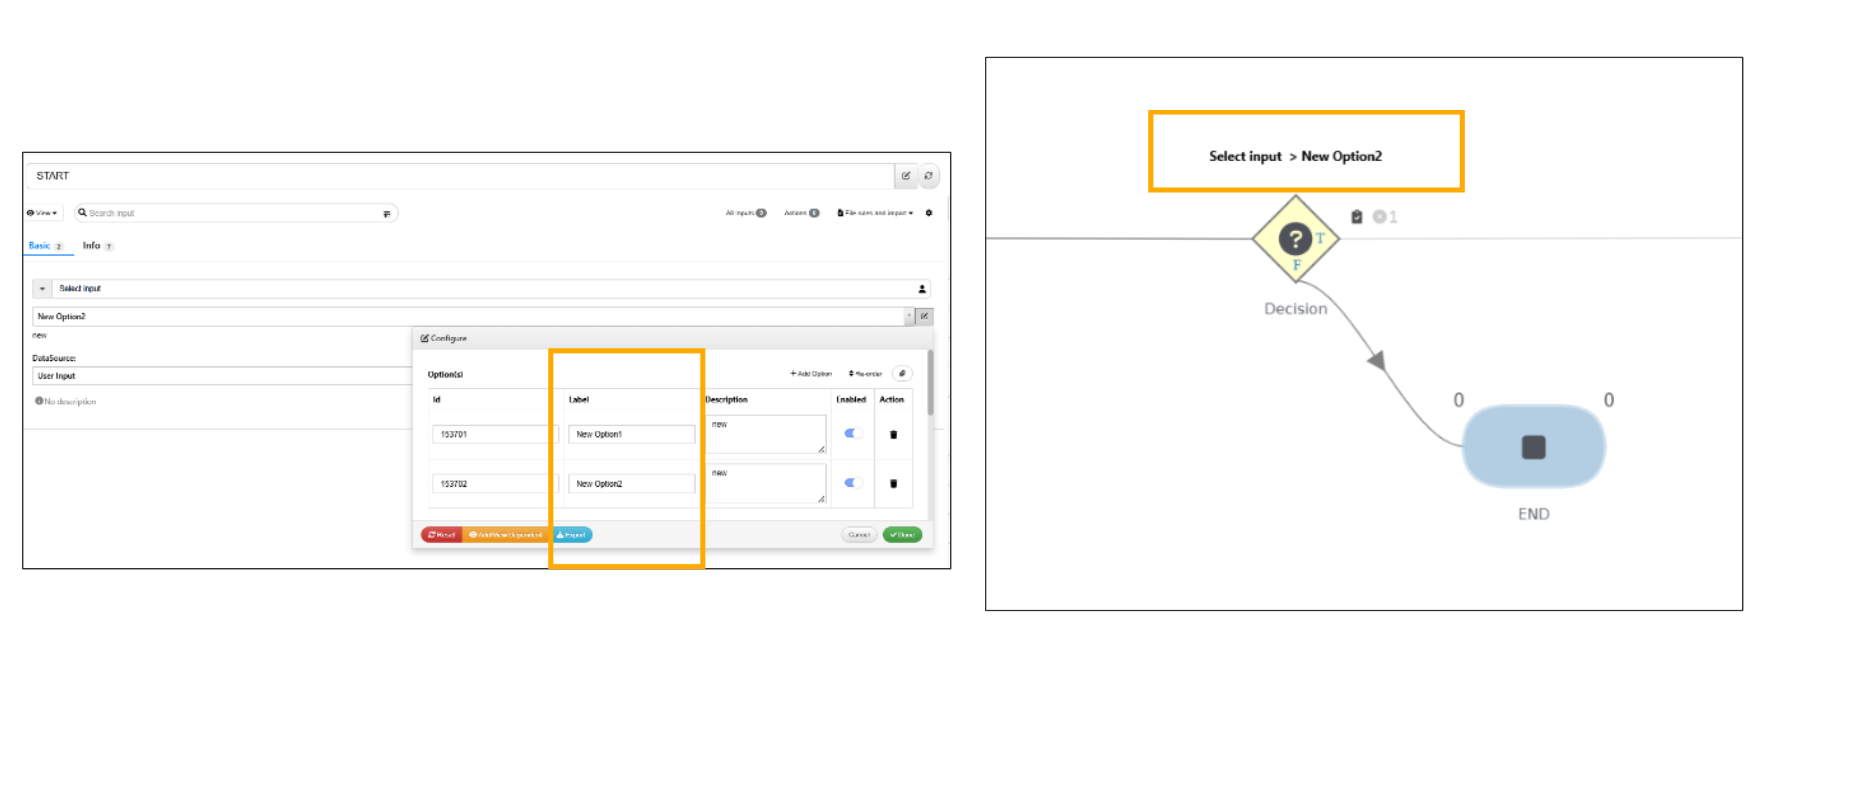
Task: Open the View dropdown
Action: click(x=42, y=213)
